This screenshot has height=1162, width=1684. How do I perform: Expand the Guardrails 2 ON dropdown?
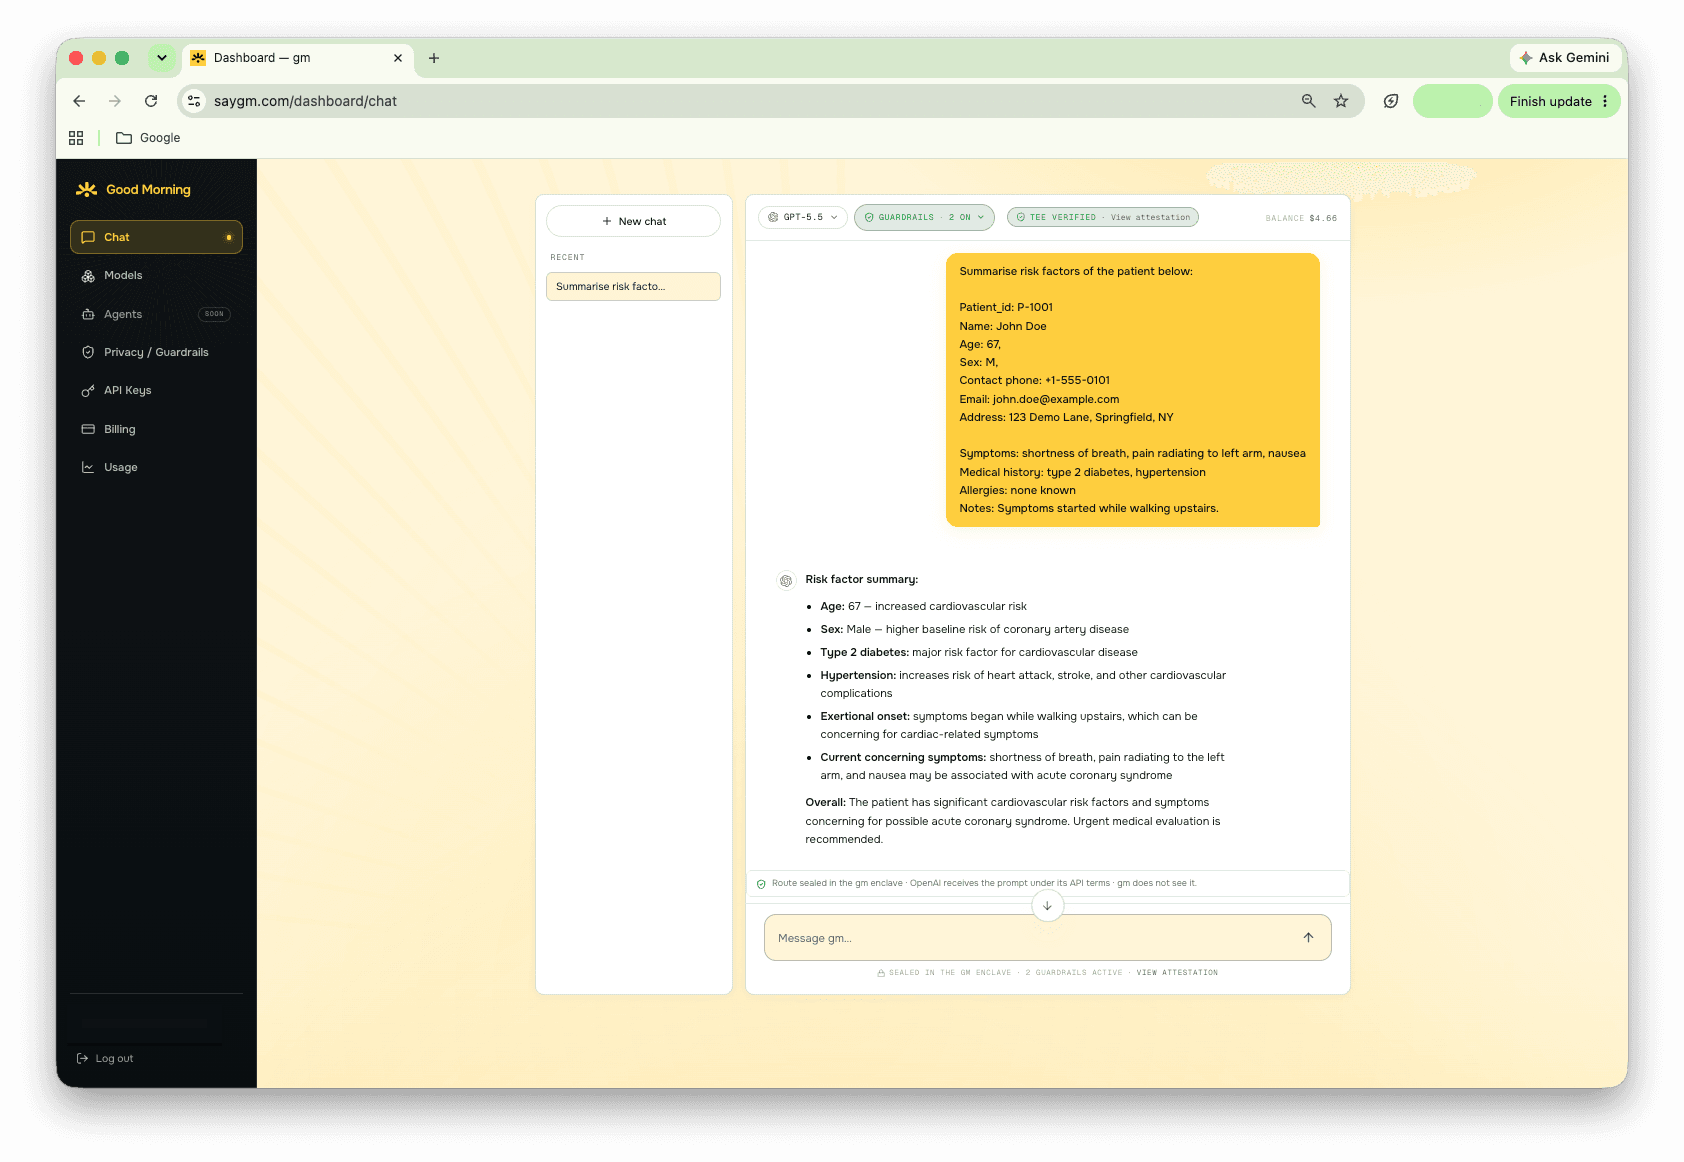924,217
